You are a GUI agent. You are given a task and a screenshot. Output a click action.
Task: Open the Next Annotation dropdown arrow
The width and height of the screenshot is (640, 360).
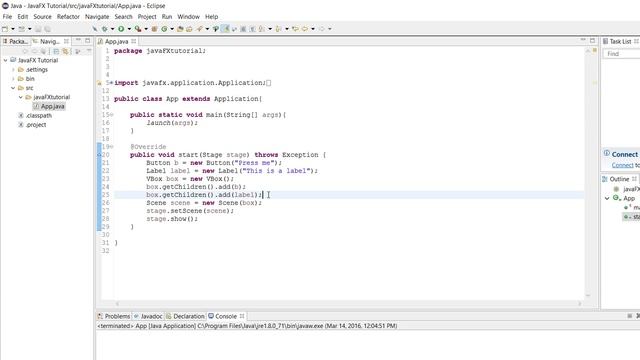pos(270,29)
